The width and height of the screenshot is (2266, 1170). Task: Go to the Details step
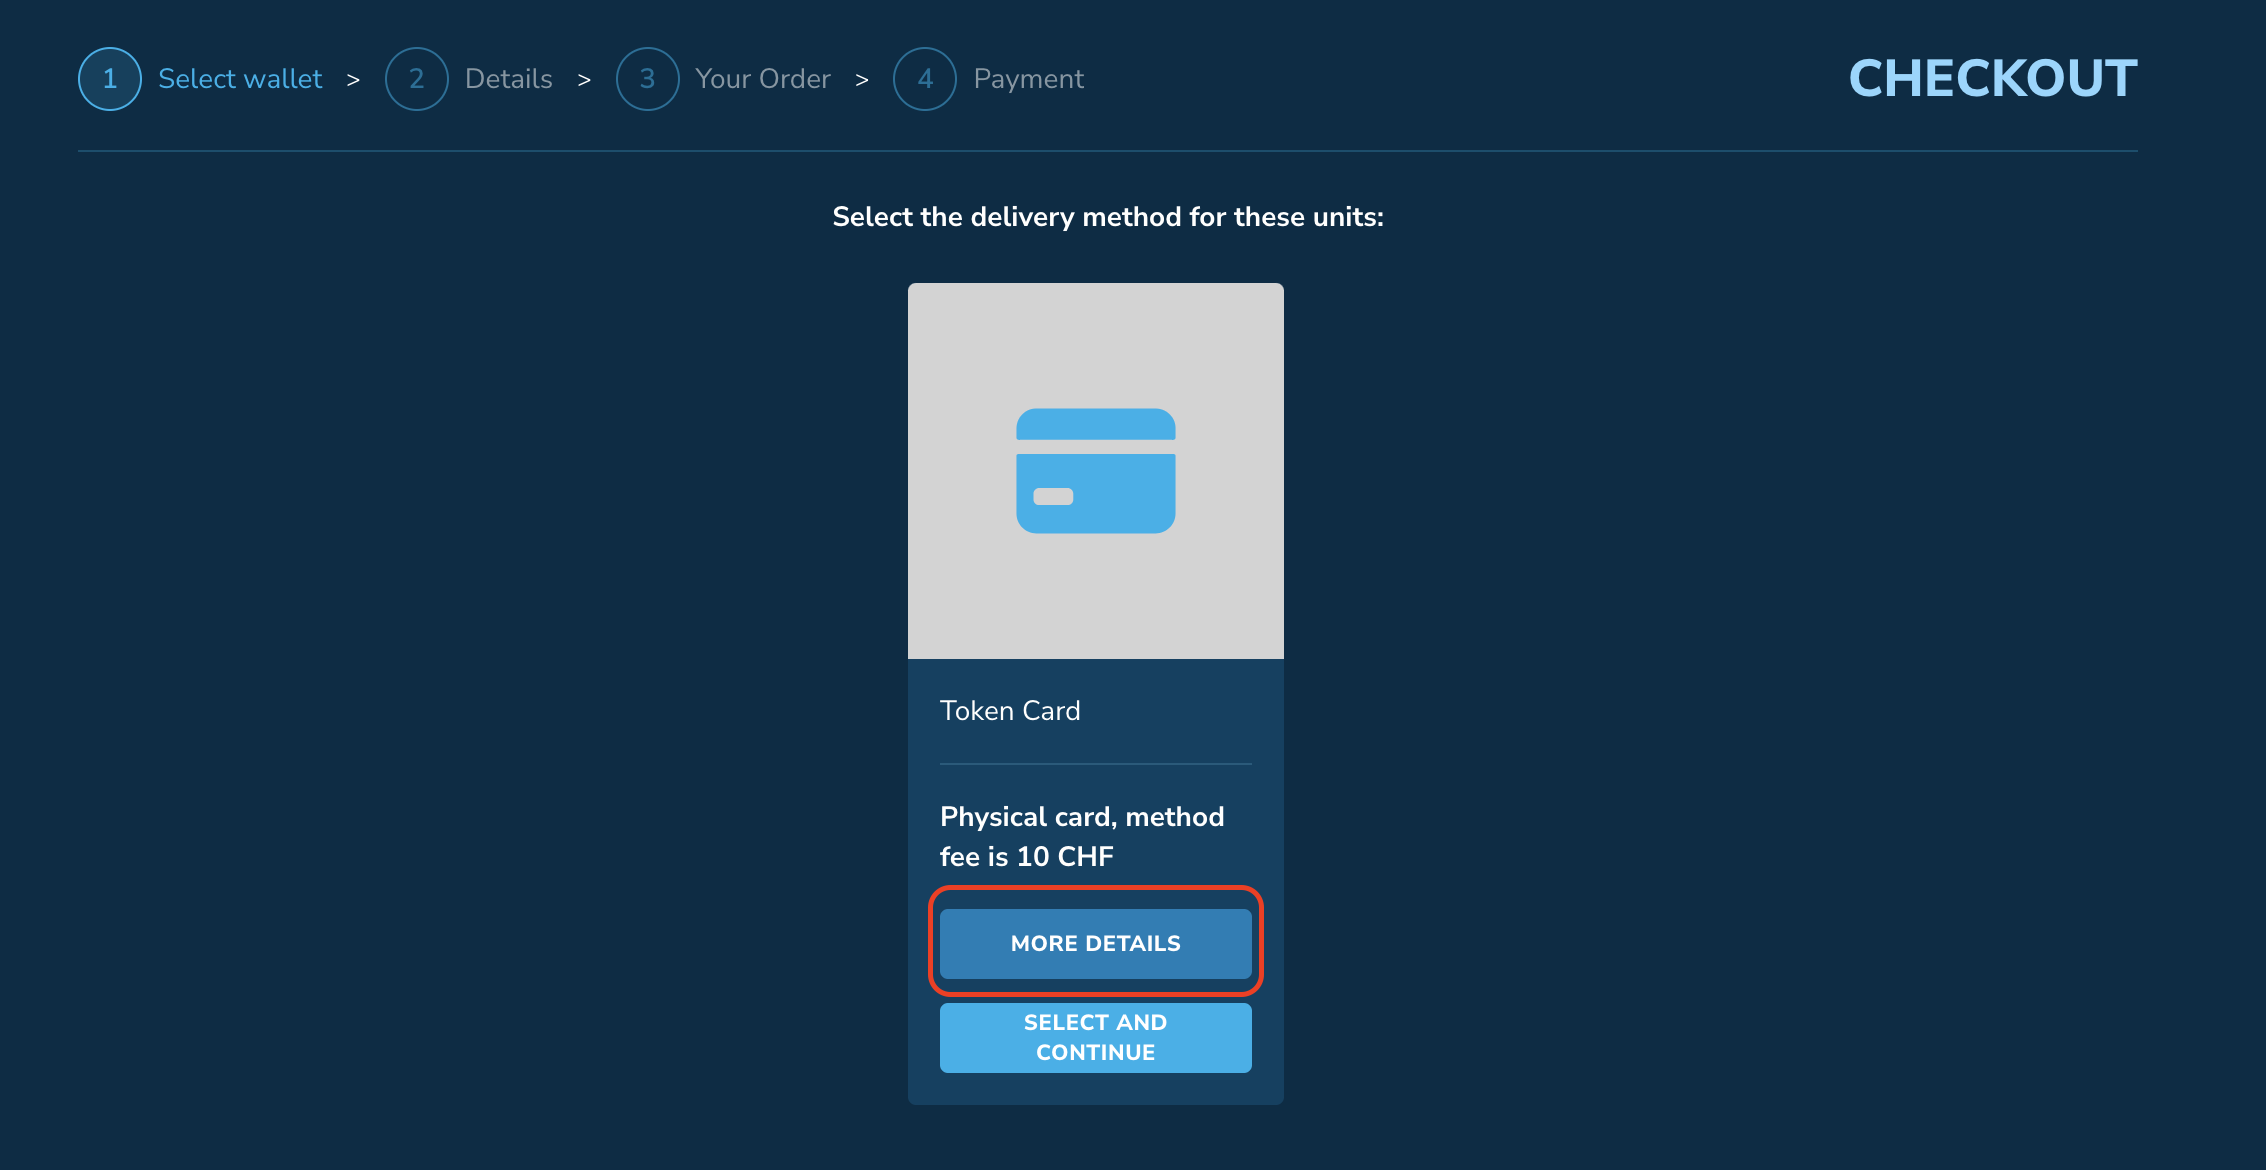pos(509,79)
